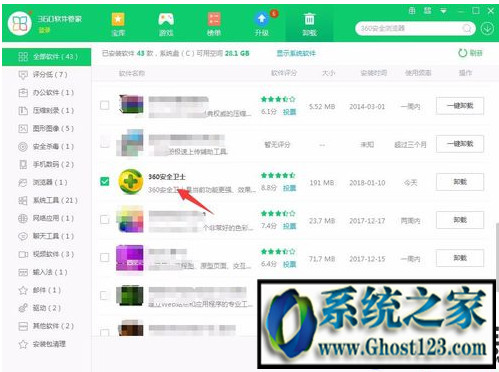Click the download manager arrow icon
This screenshot has width=499, height=372.
coord(487,29)
